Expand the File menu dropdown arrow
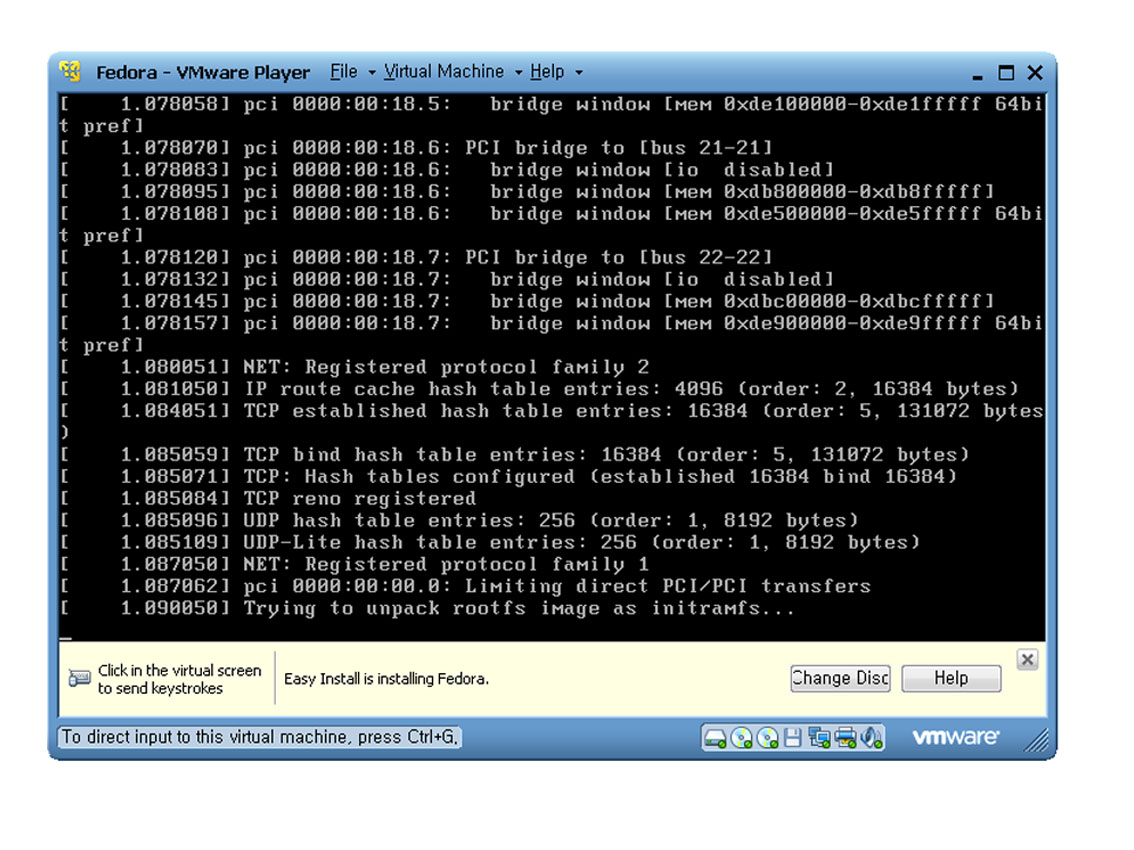The width and height of the screenshot is (1134, 850). (372, 72)
